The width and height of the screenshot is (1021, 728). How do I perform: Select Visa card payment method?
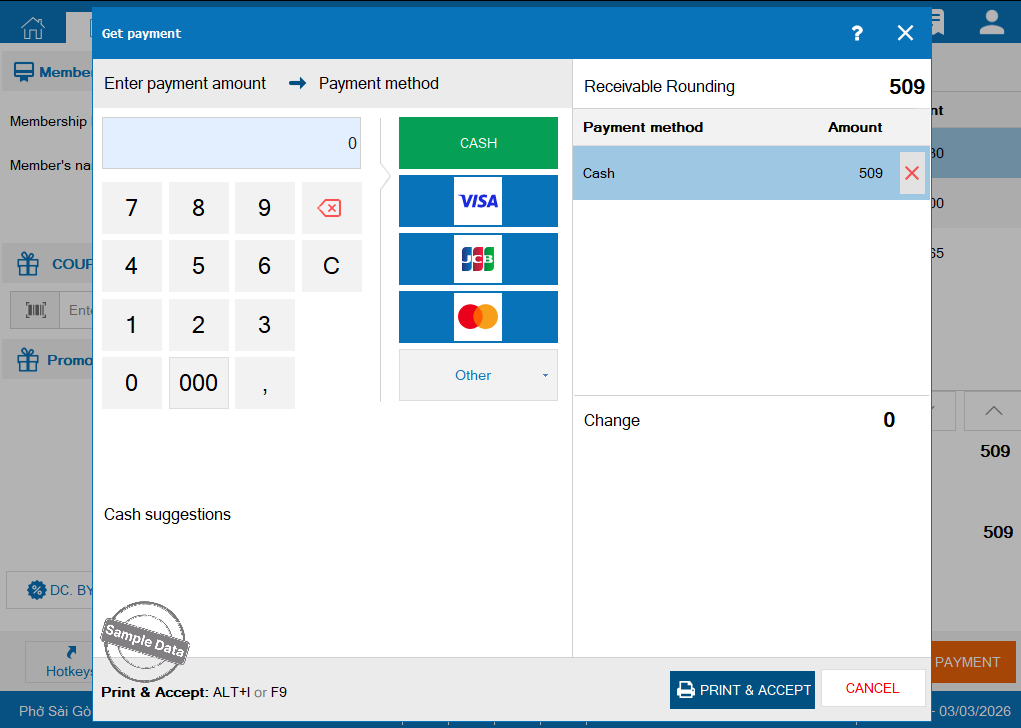478,201
